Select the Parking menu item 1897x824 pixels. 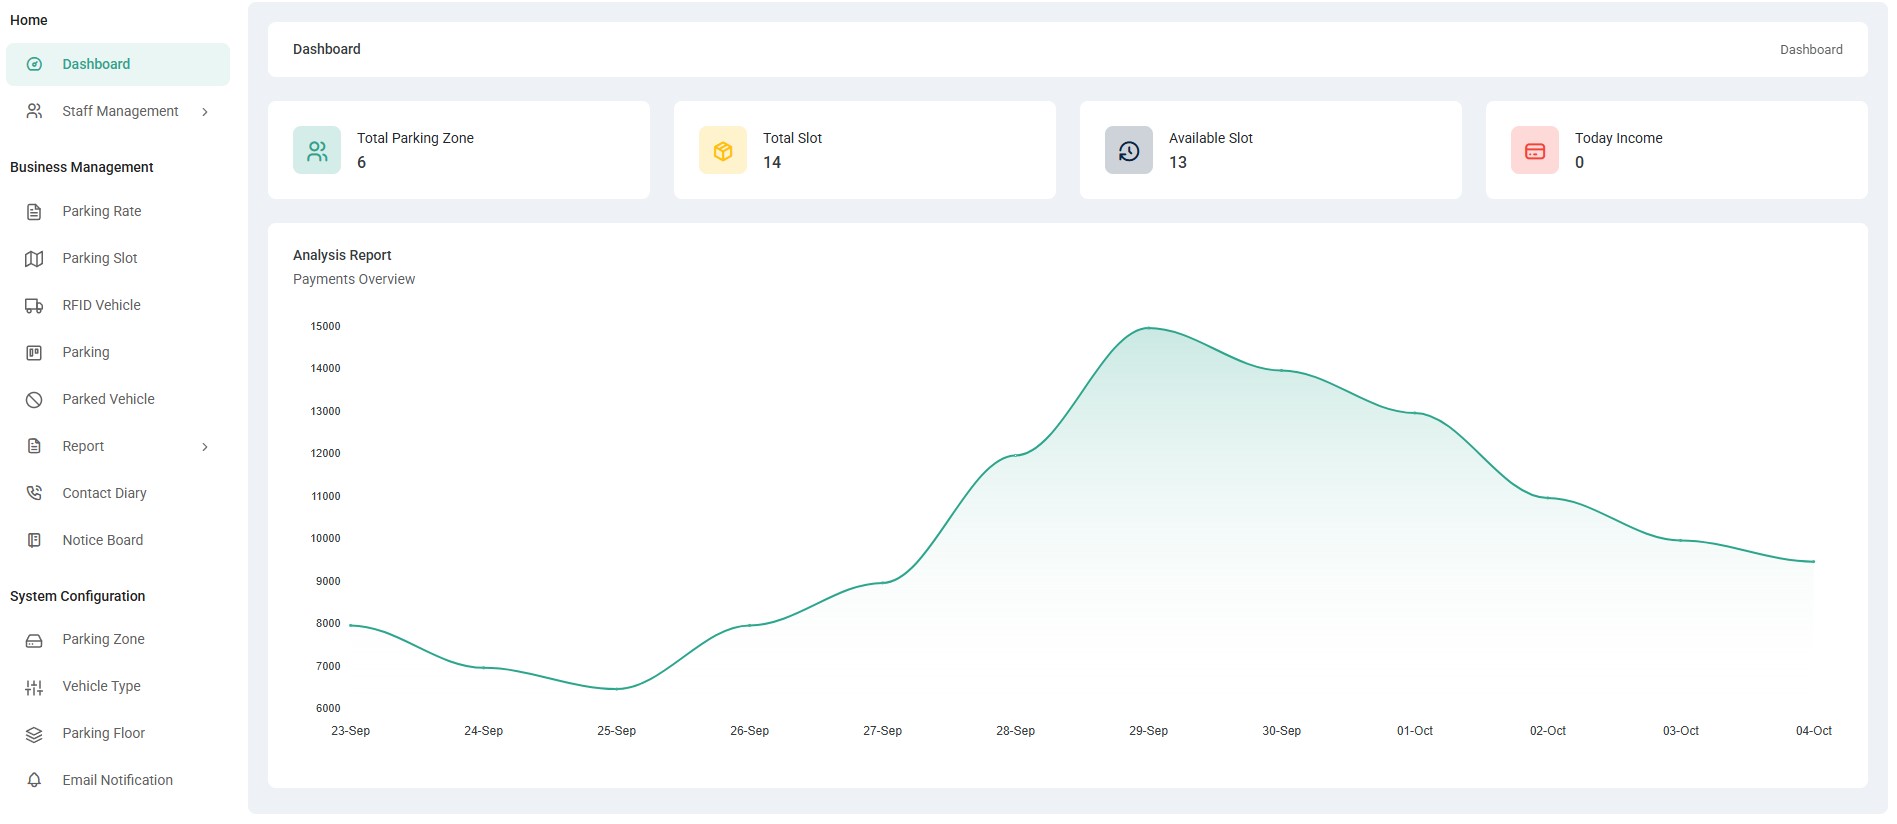pos(86,352)
